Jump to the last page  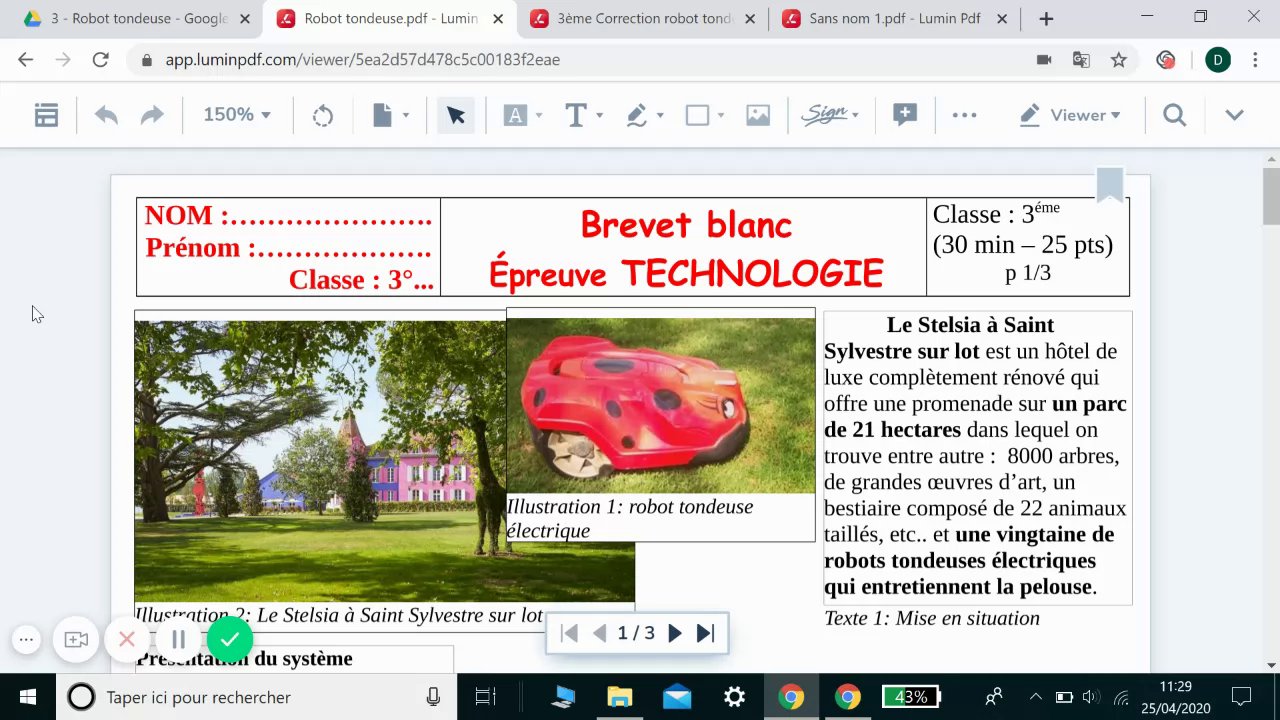click(x=705, y=633)
